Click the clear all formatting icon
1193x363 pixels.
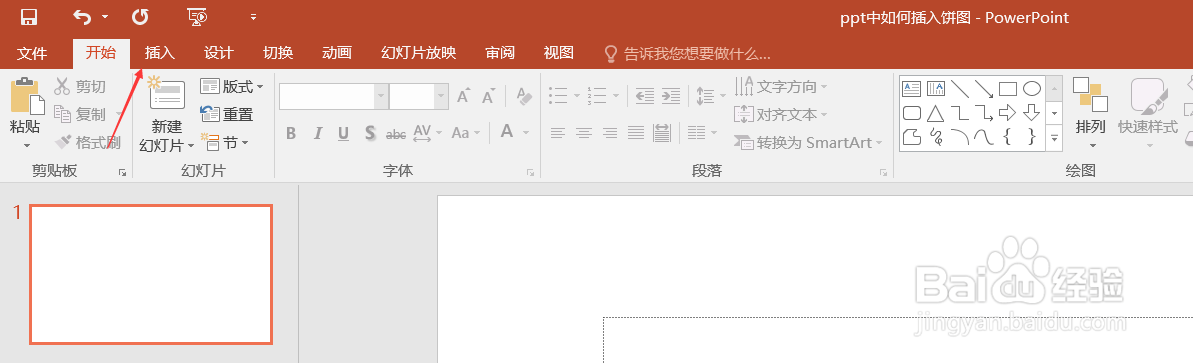pyautogui.click(x=523, y=96)
